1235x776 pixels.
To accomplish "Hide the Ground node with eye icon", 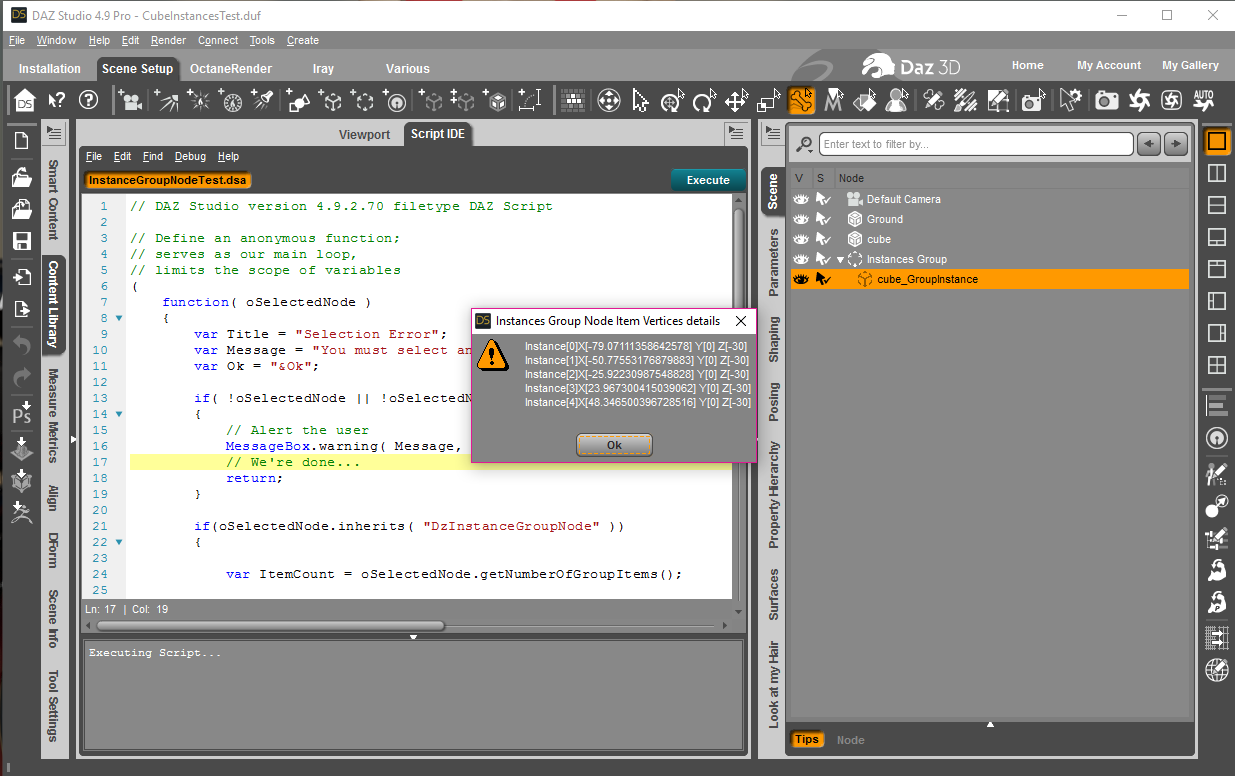I will click(x=800, y=219).
